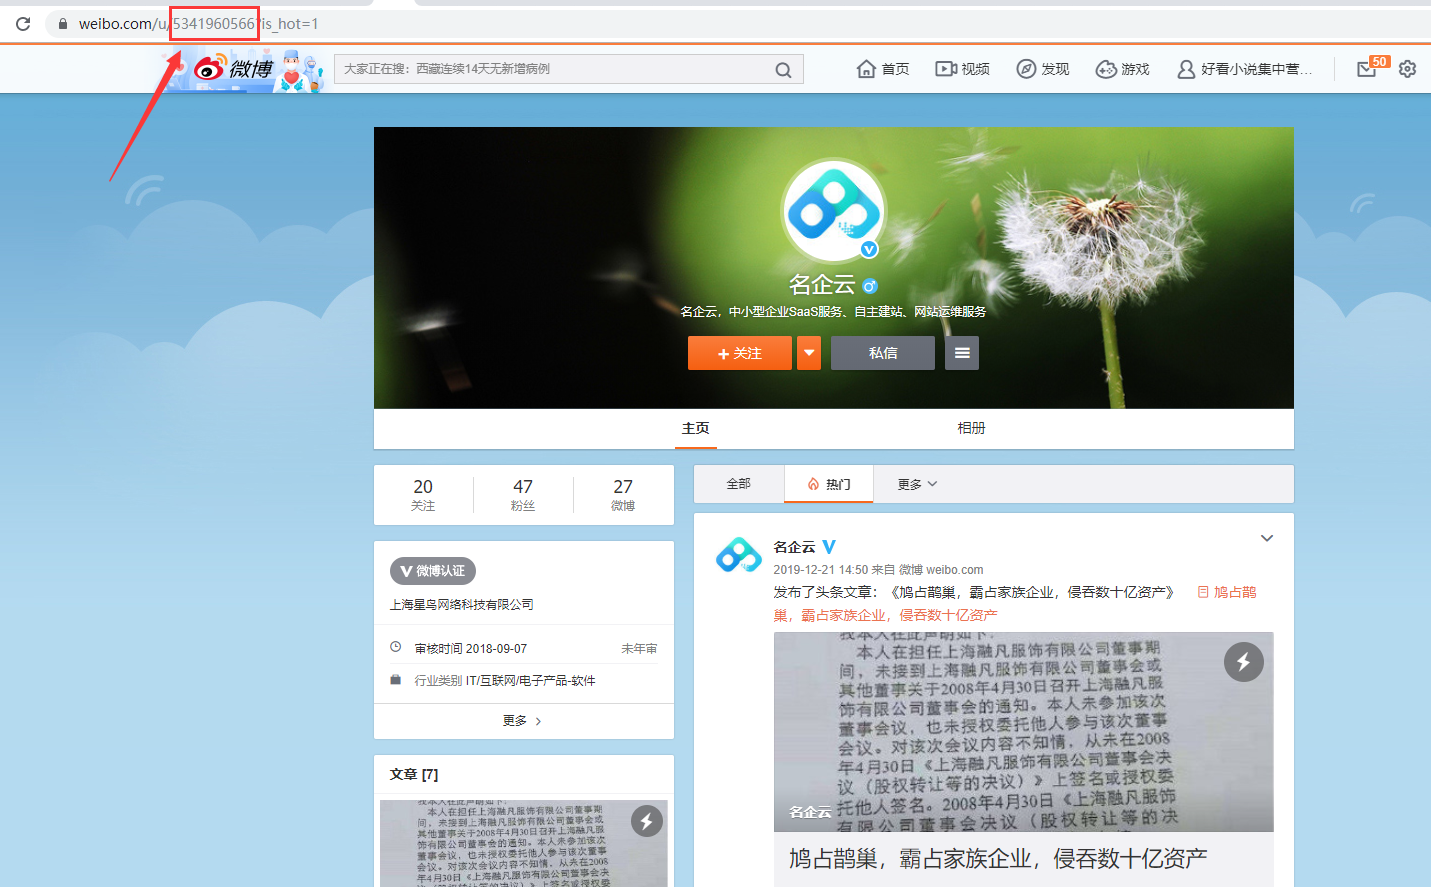Go to 首页 home in top navigation

(x=883, y=69)
